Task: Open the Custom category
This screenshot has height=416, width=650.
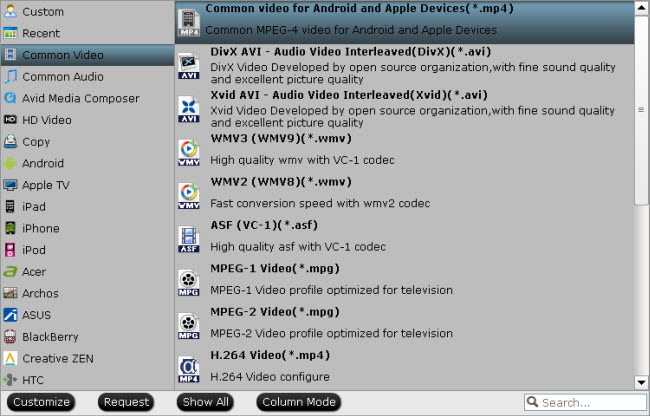Action: click(87, 11)
